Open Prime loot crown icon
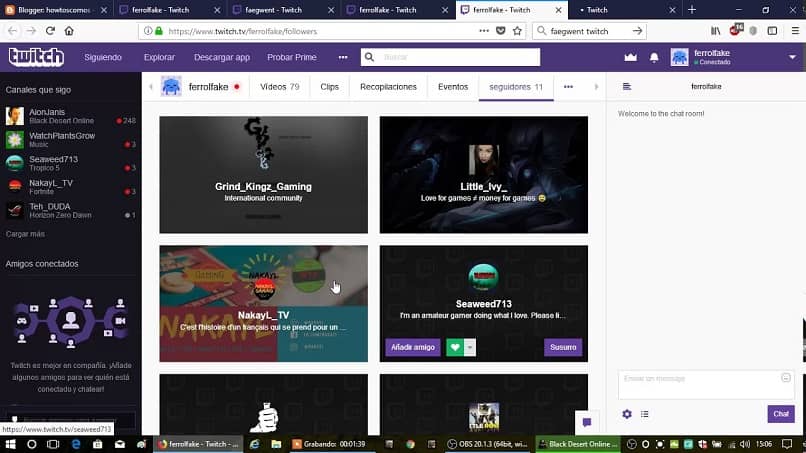The width and height of the screenshot is (806, 453). [631, 57]
